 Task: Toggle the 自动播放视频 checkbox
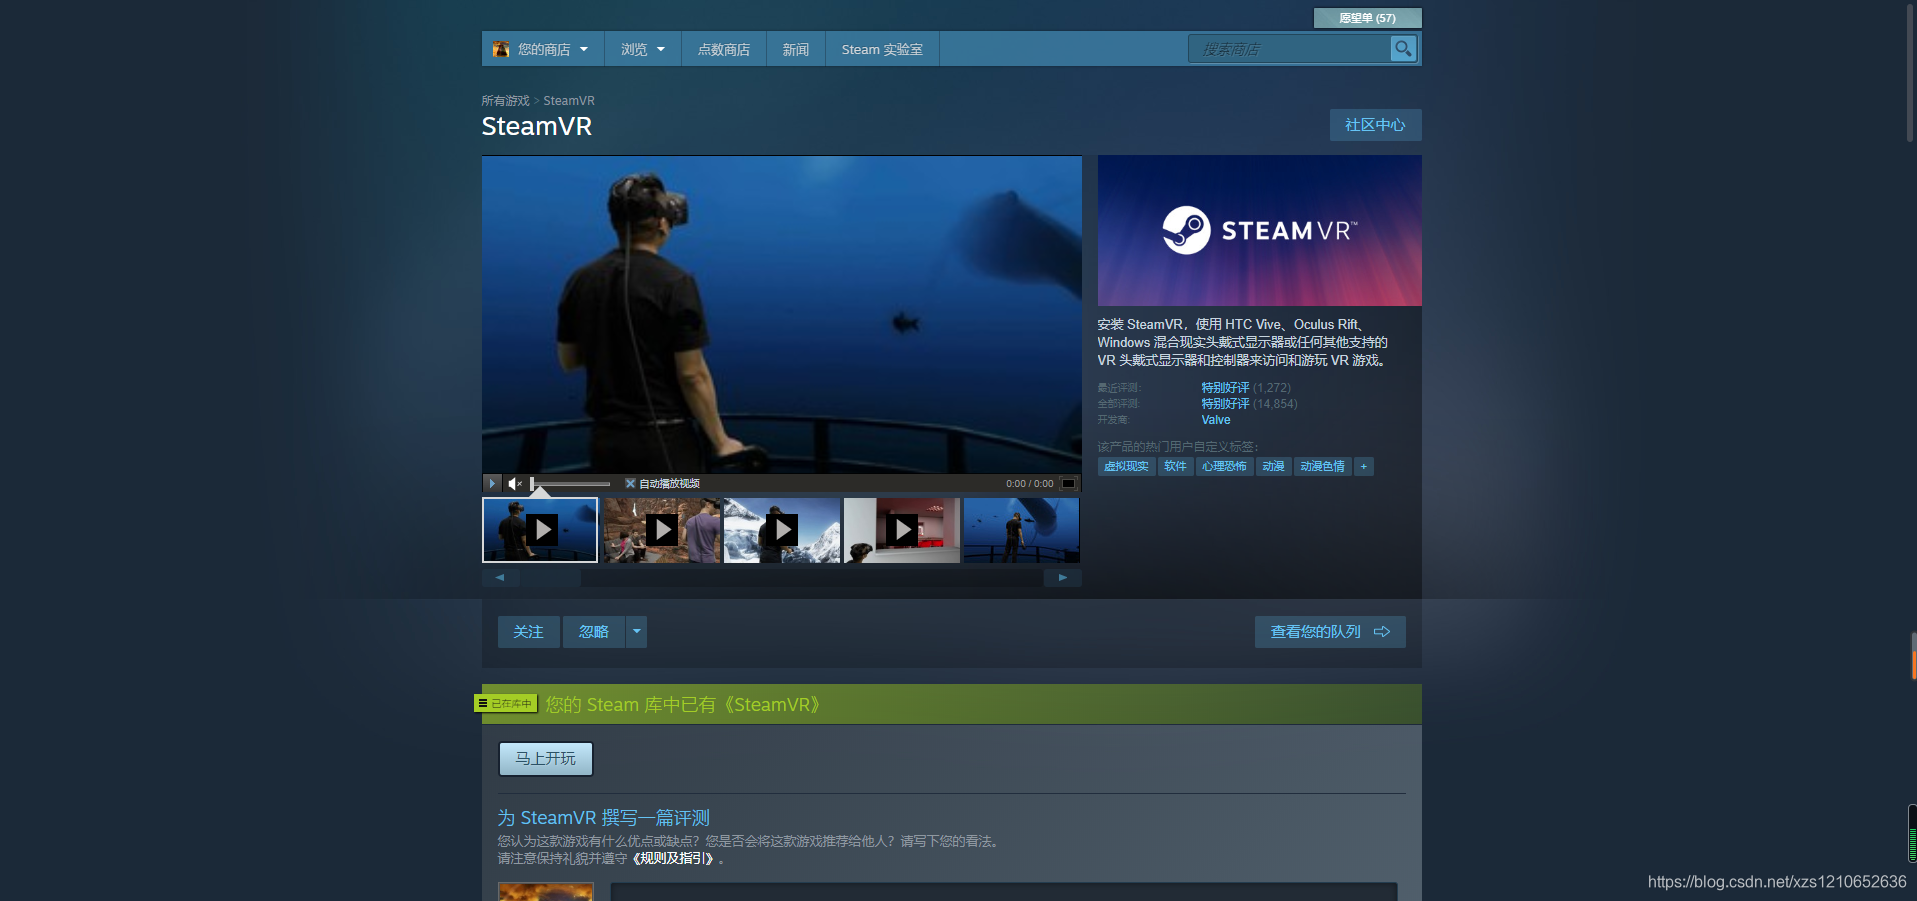(x=630, y=483)
